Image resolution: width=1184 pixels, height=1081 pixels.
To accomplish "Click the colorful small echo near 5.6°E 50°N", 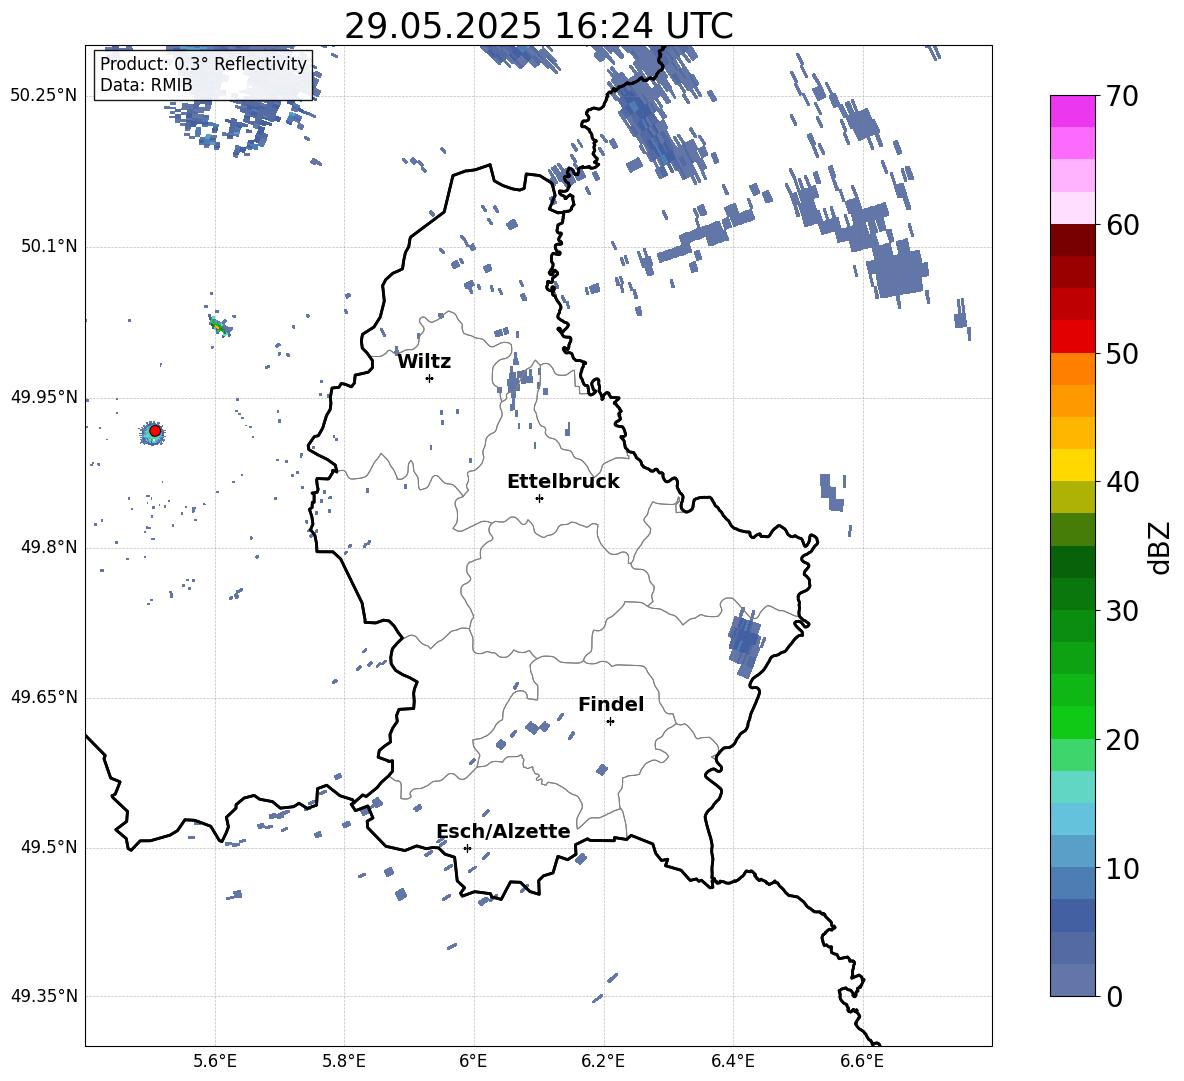I will click(219, 325).
